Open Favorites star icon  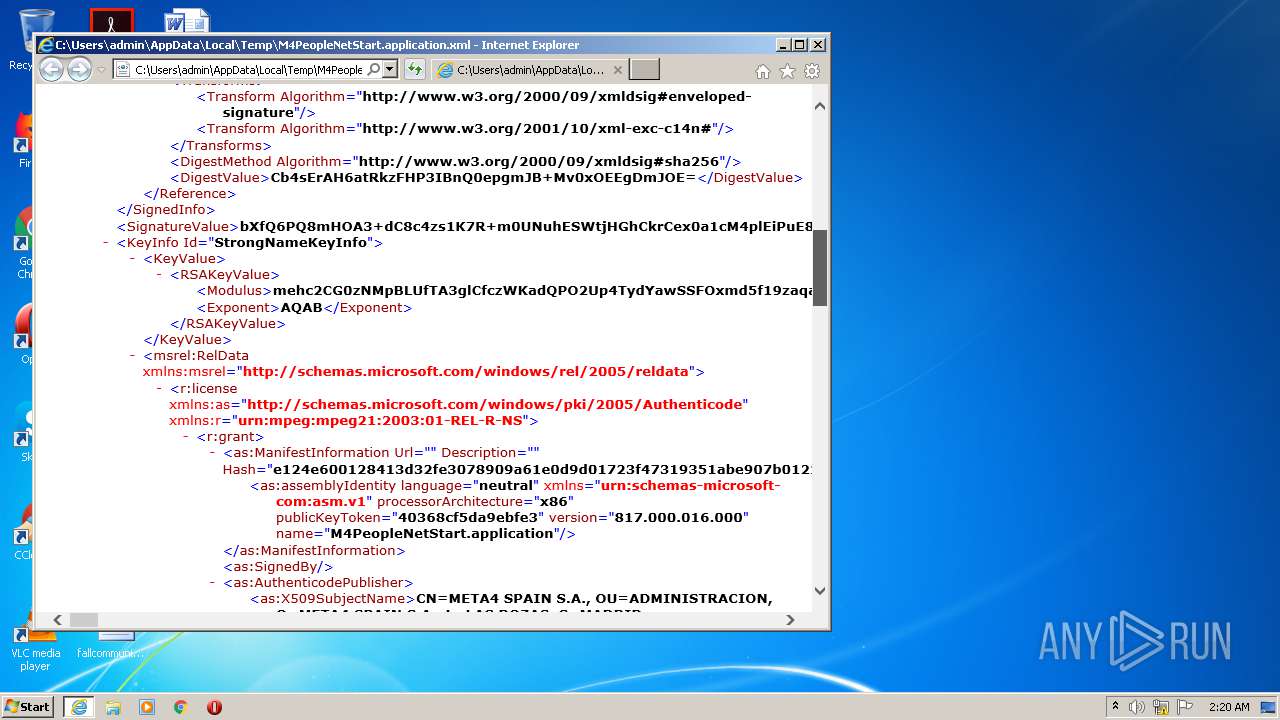click(787, 71)
